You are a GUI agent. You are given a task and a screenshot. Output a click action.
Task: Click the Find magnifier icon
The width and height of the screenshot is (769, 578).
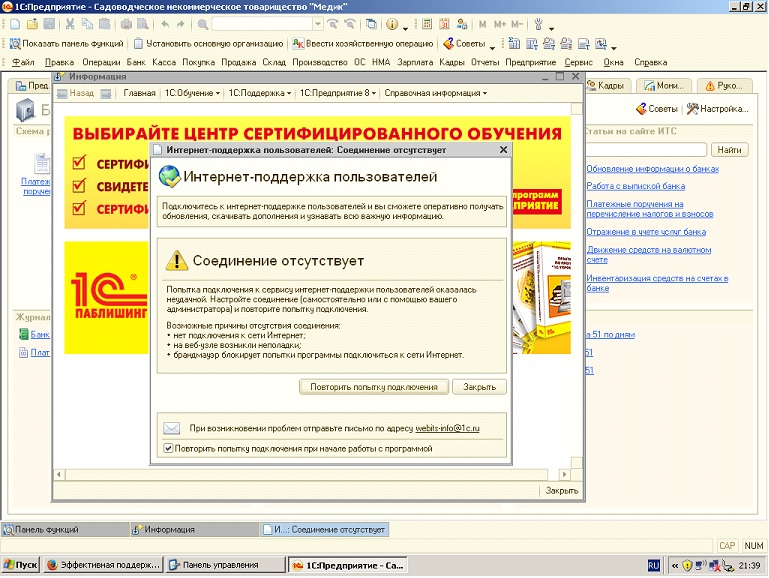[x=203, y=24]
